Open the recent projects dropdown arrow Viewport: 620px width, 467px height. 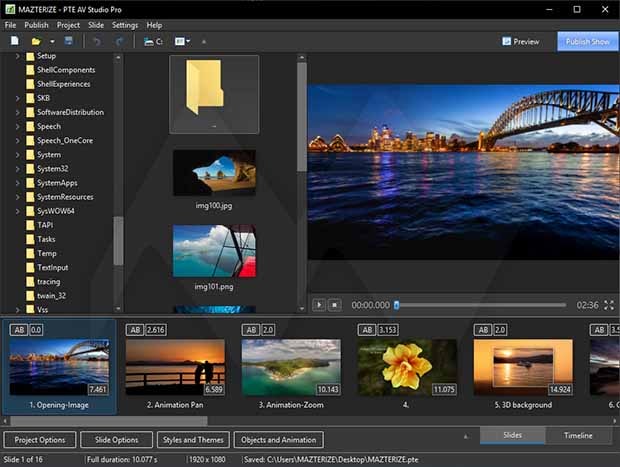pos(52,42)
